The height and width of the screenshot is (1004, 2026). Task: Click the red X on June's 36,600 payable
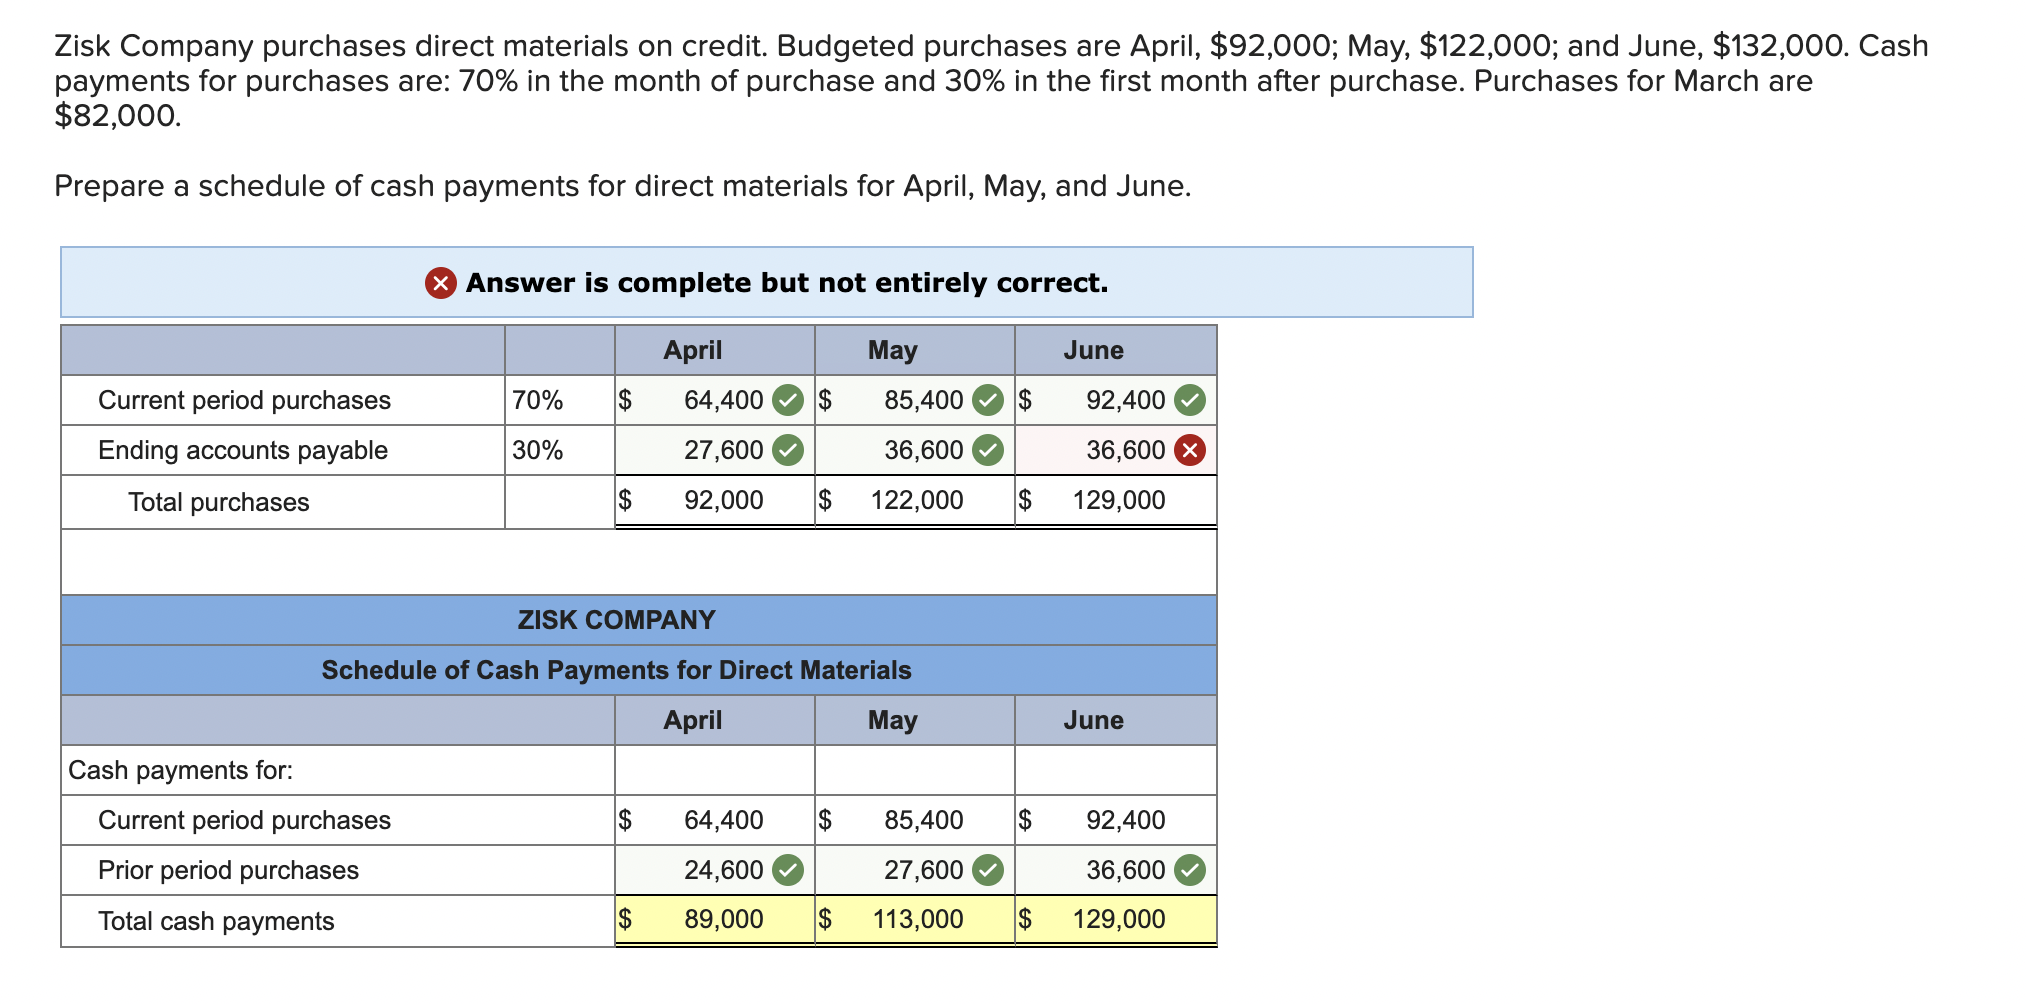click(1191, 450)
